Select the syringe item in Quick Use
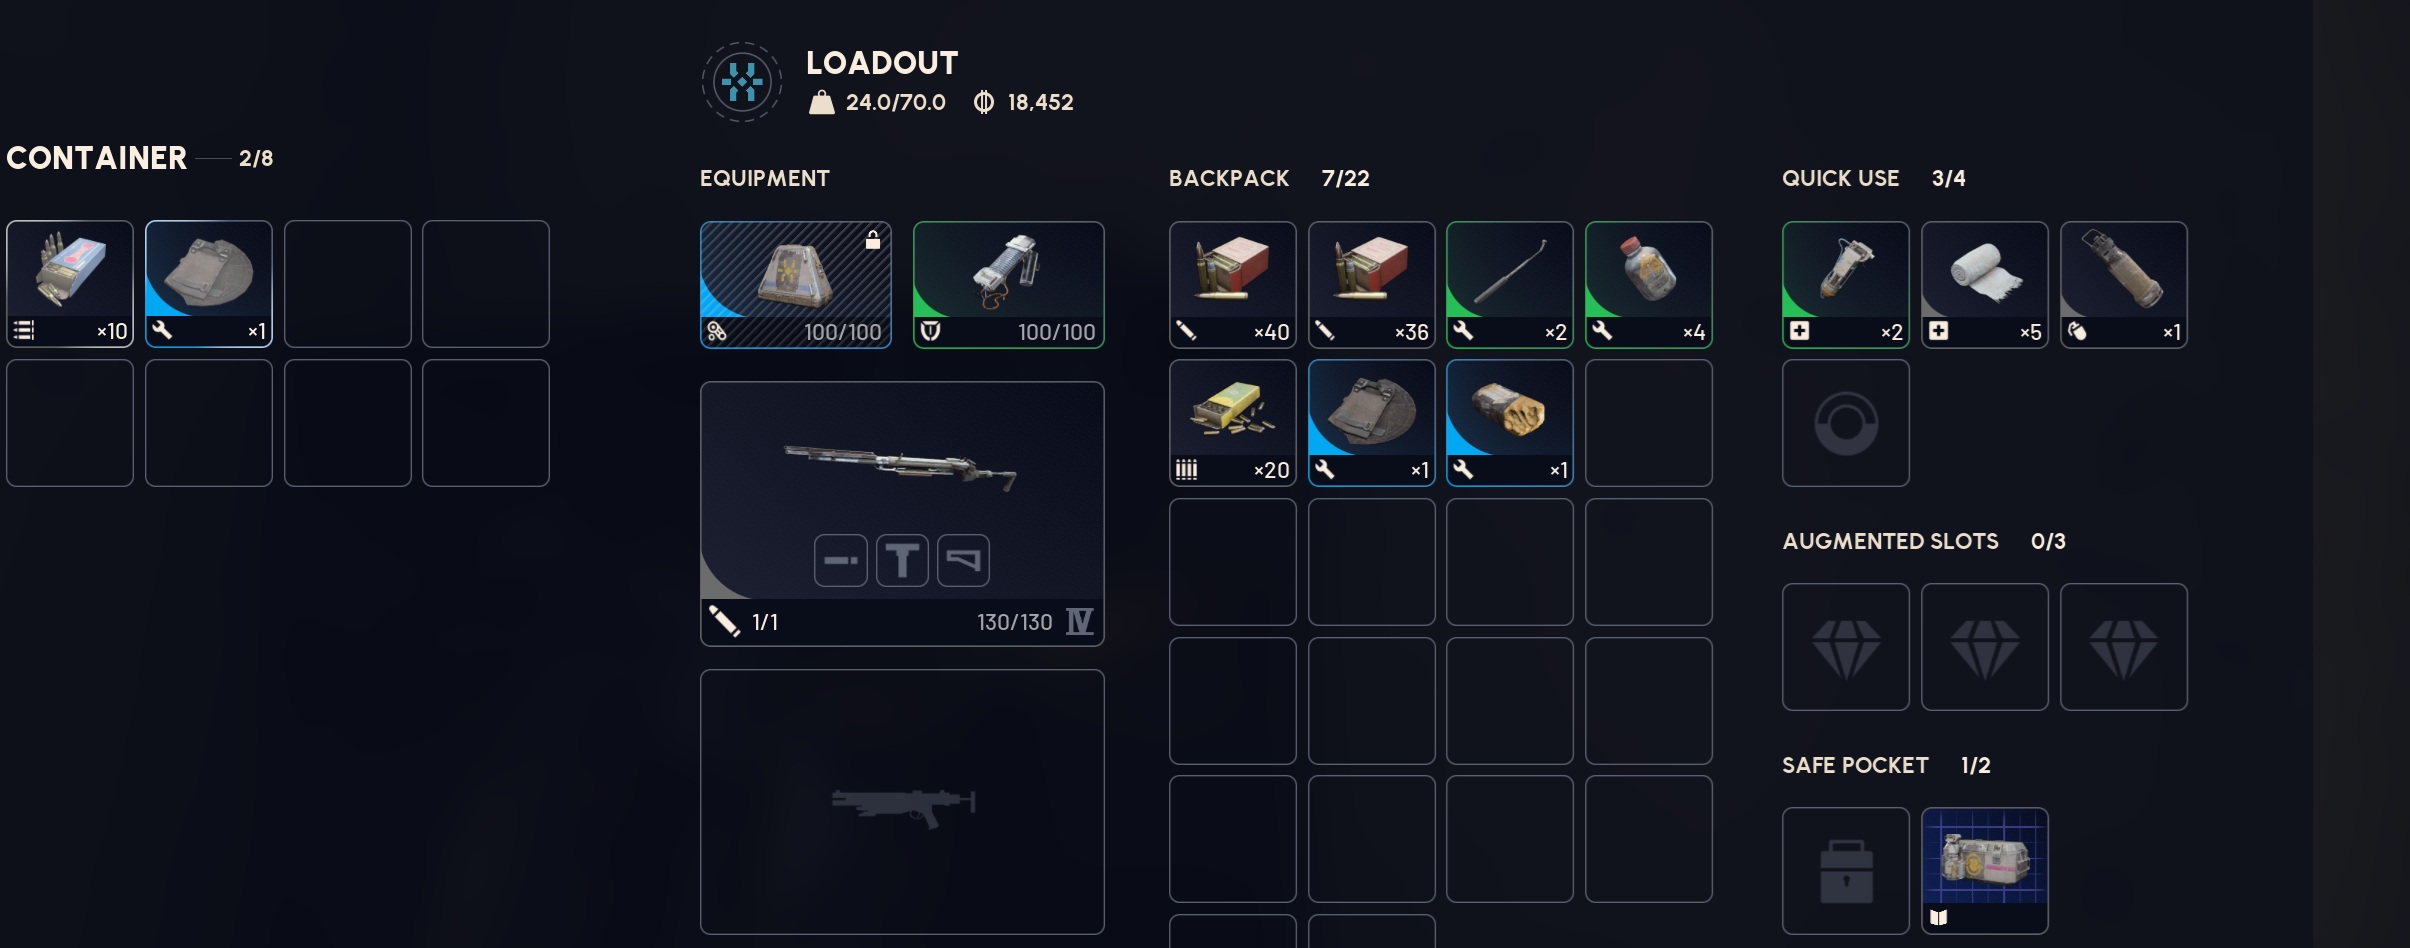This screenshot has height=948, width=2410. [x=1845, y=285]
